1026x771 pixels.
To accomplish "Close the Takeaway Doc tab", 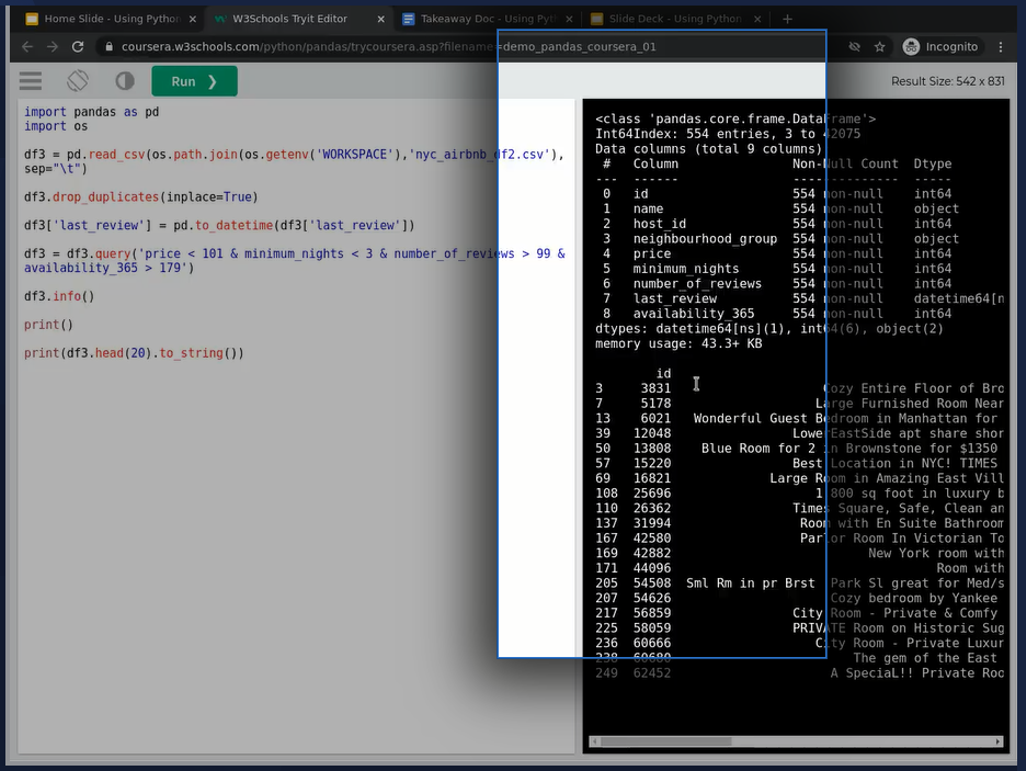I will (x=569, y=19).
